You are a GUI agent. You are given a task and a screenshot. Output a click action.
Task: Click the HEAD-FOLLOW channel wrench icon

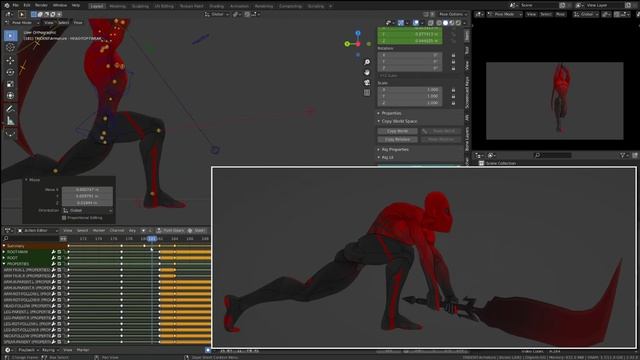pyautogui.click(x=53, y=306)
